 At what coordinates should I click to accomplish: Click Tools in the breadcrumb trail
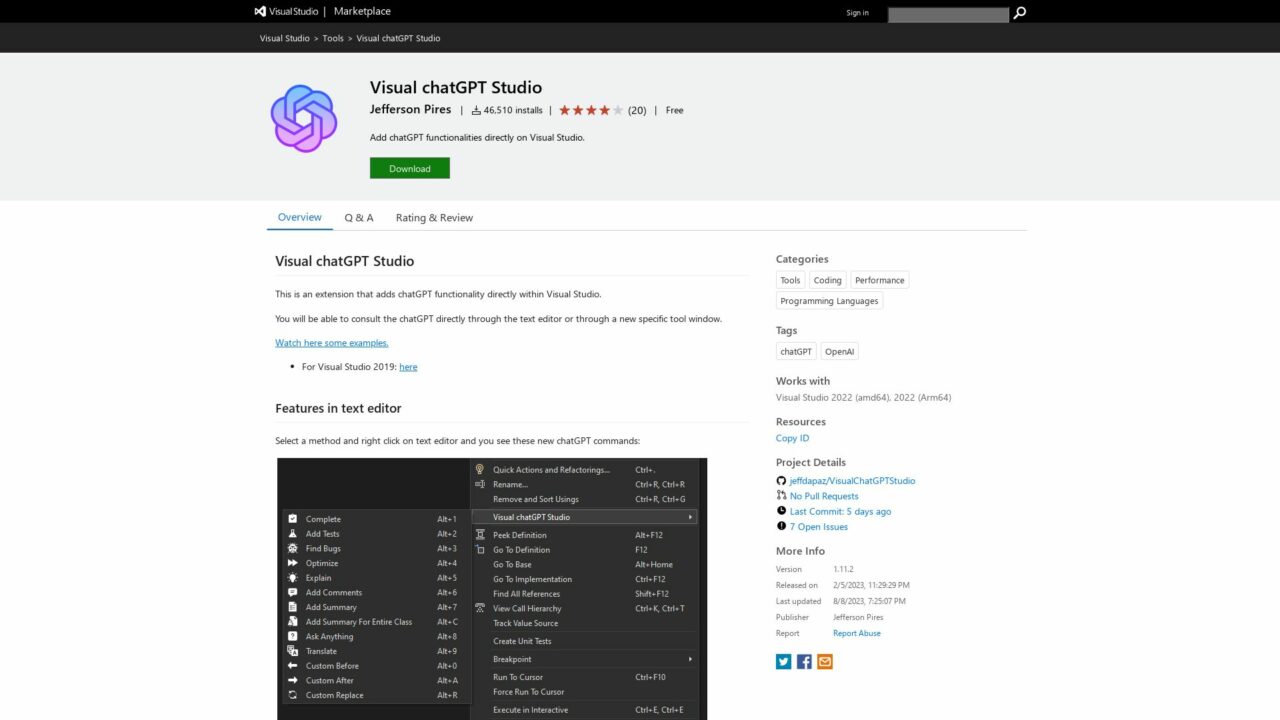point(332,38)
